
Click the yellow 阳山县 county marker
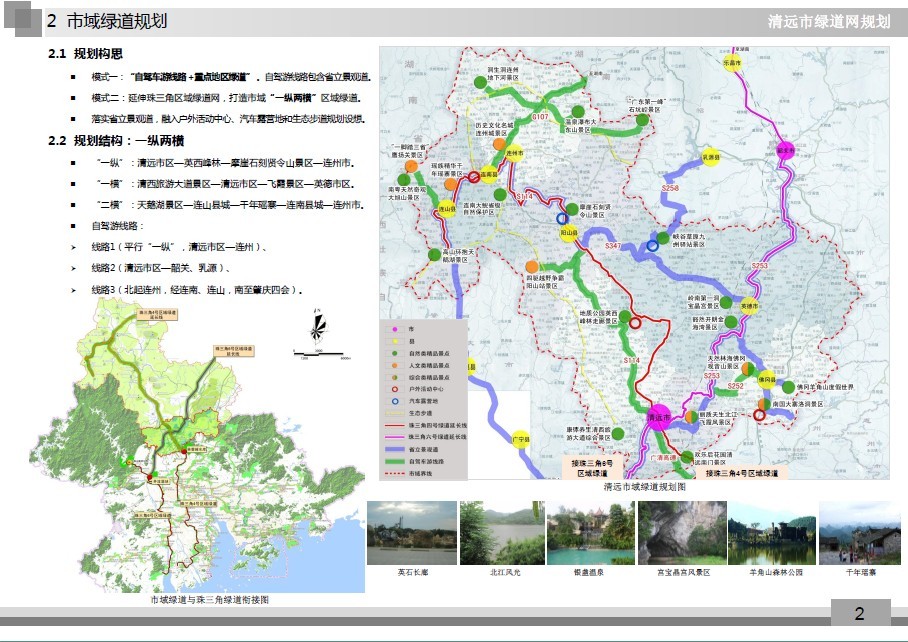(570, 234)
